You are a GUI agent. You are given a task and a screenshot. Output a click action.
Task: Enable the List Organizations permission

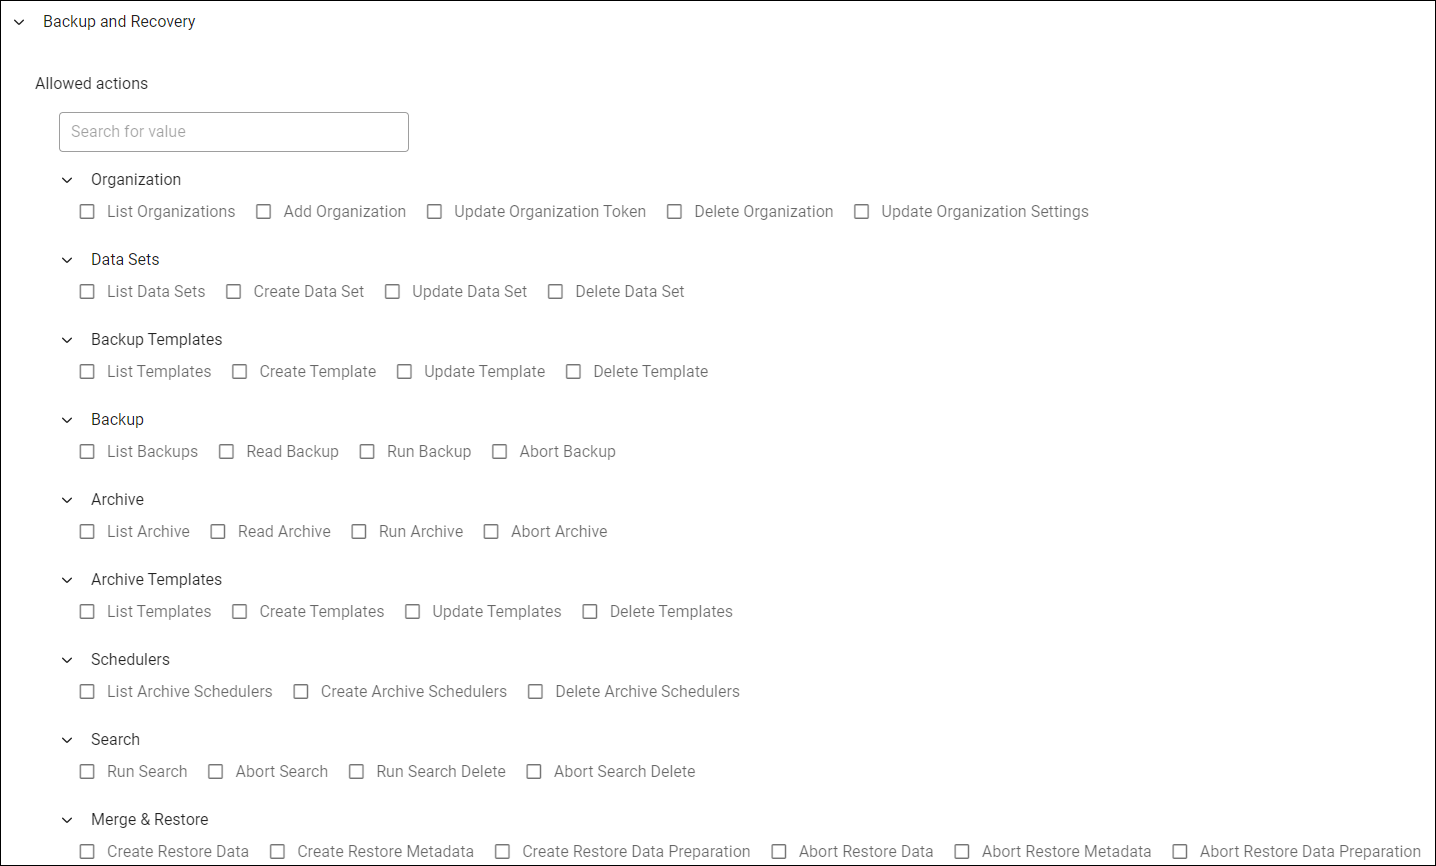[87, 211]
